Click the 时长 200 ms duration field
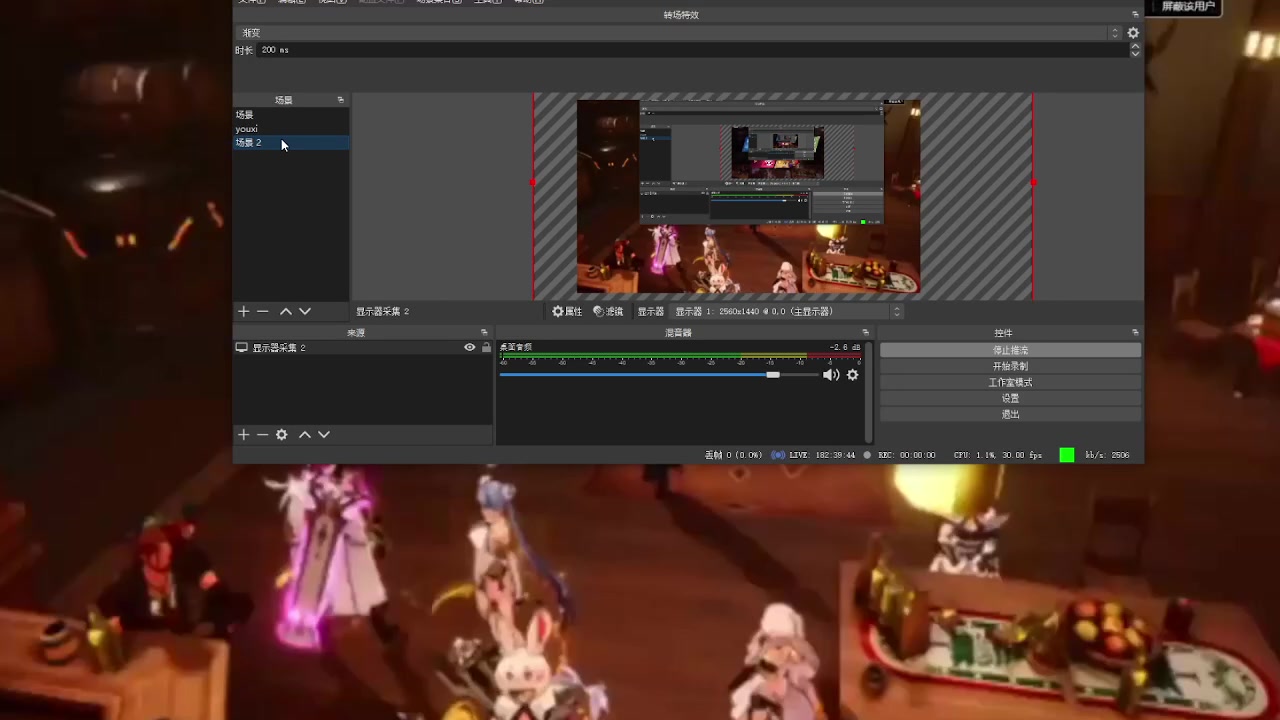1280x720 pixels. click(692, 50)
